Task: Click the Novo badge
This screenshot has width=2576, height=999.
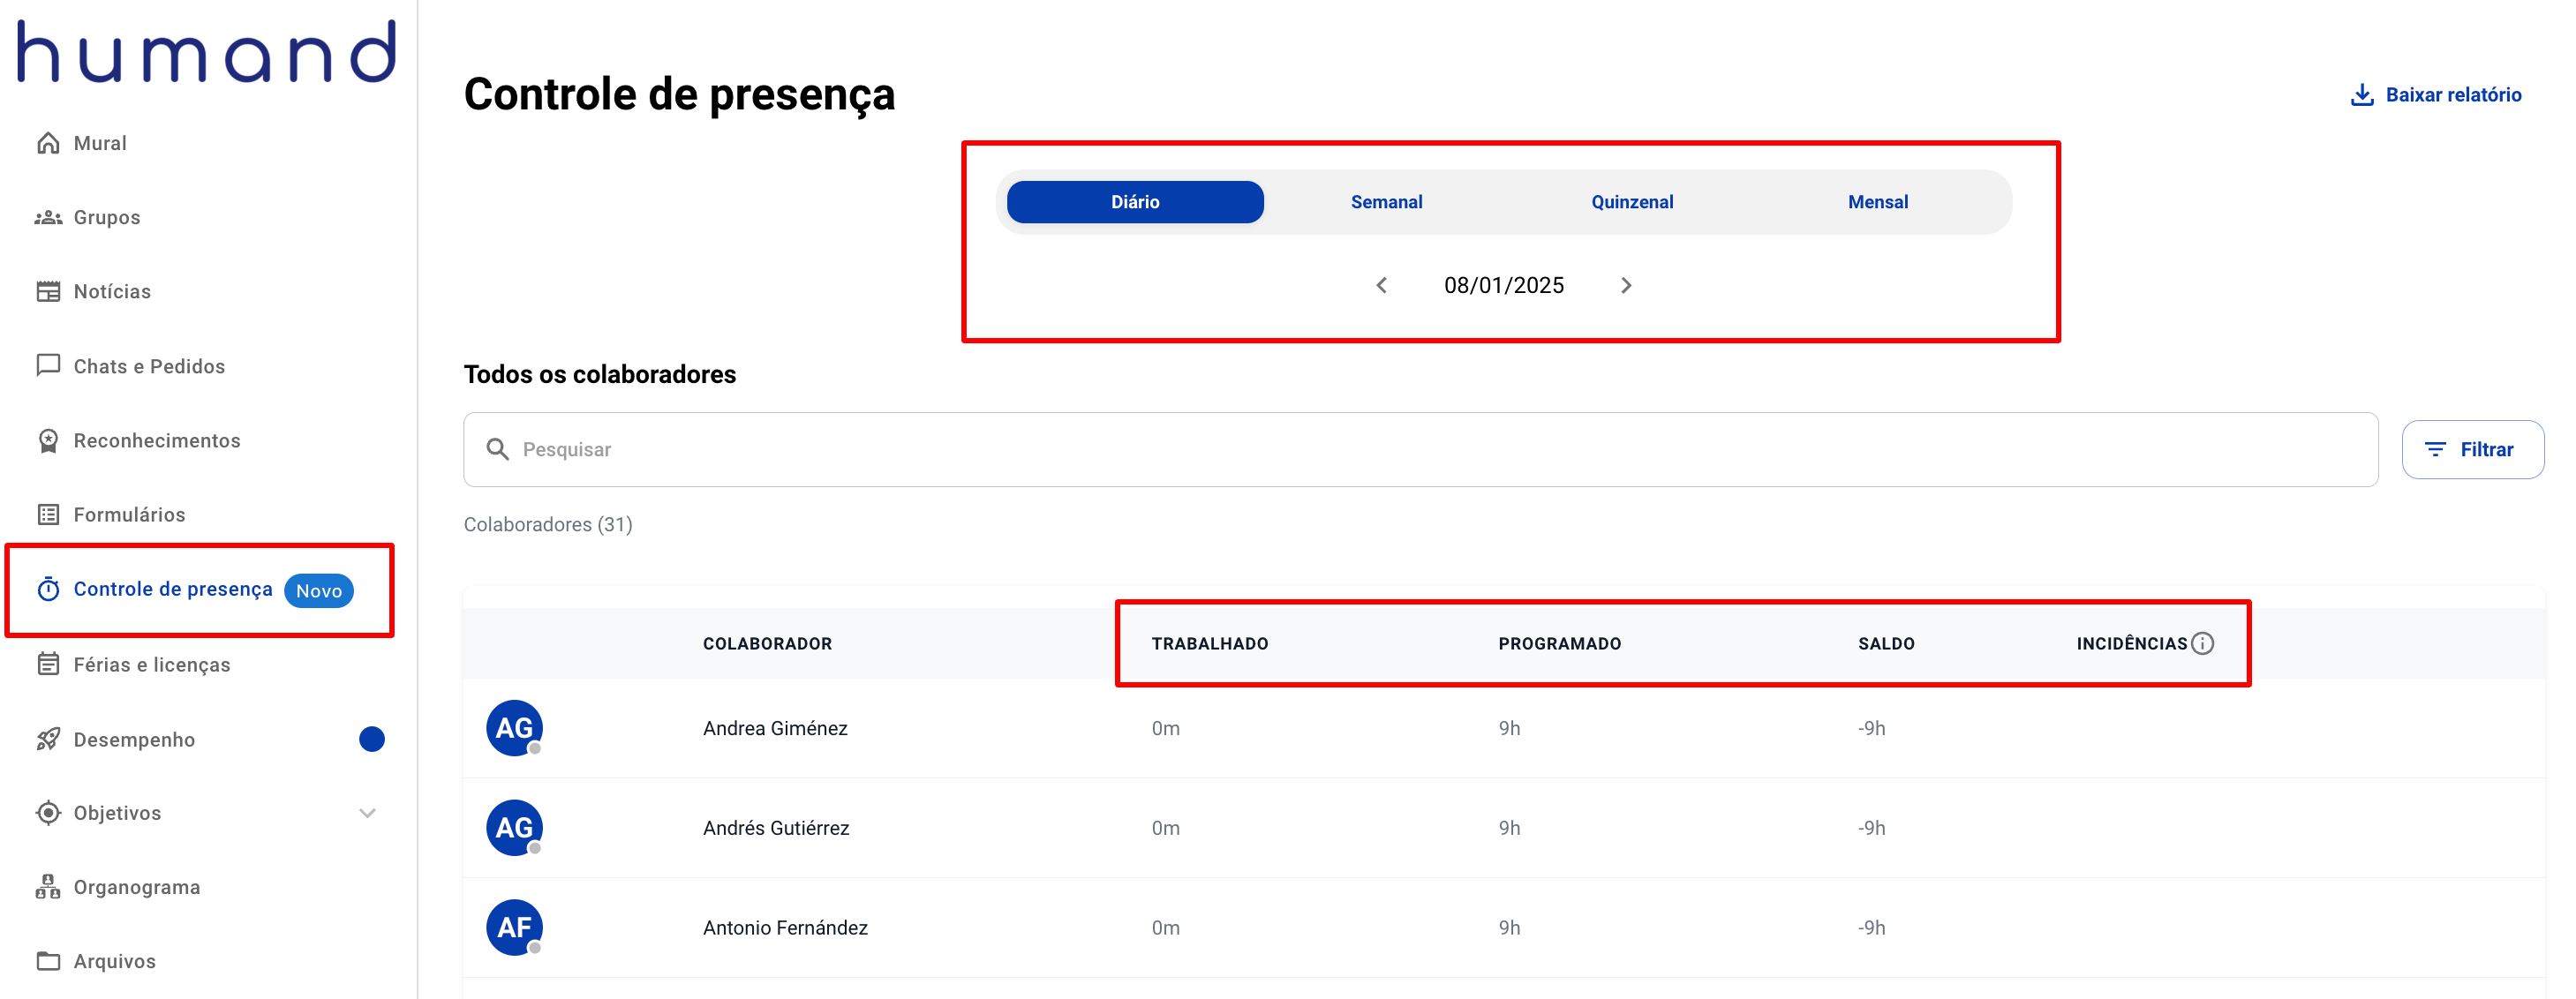Action: click(319, 591)
